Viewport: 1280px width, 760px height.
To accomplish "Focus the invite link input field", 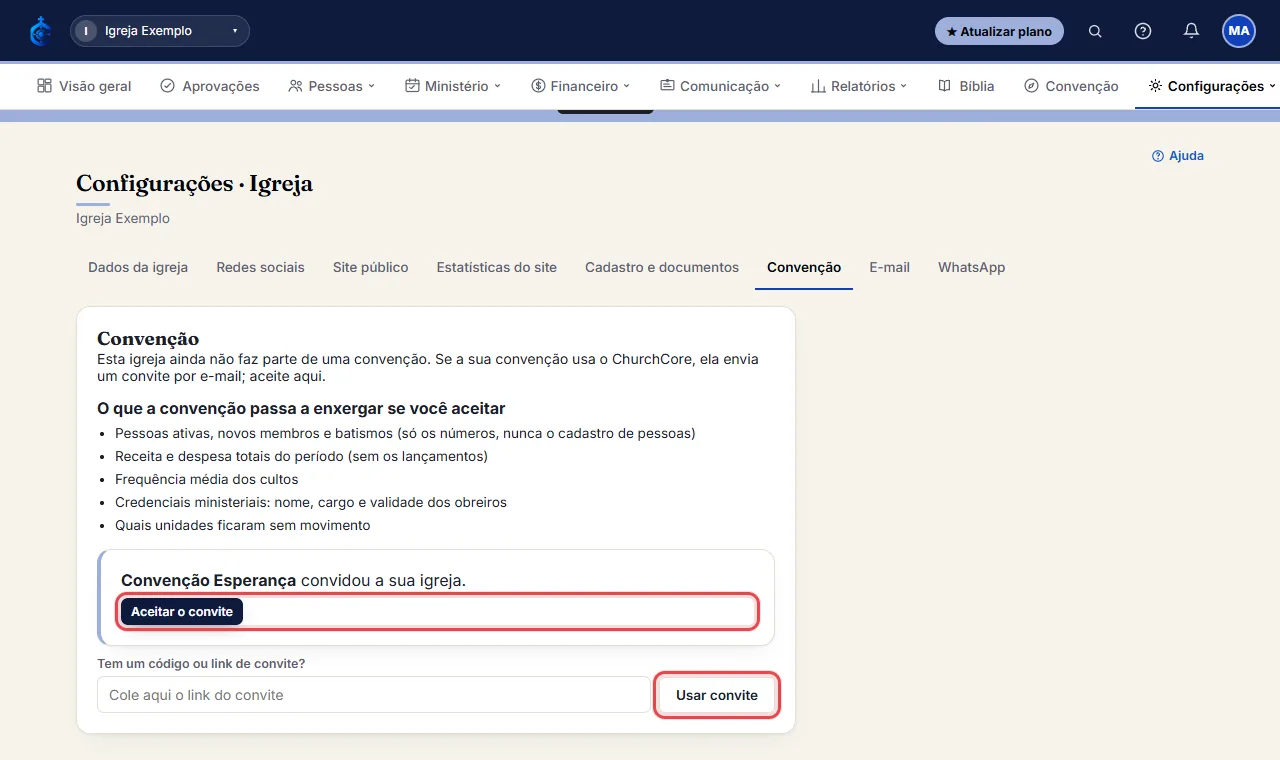I will click(373, 695).
